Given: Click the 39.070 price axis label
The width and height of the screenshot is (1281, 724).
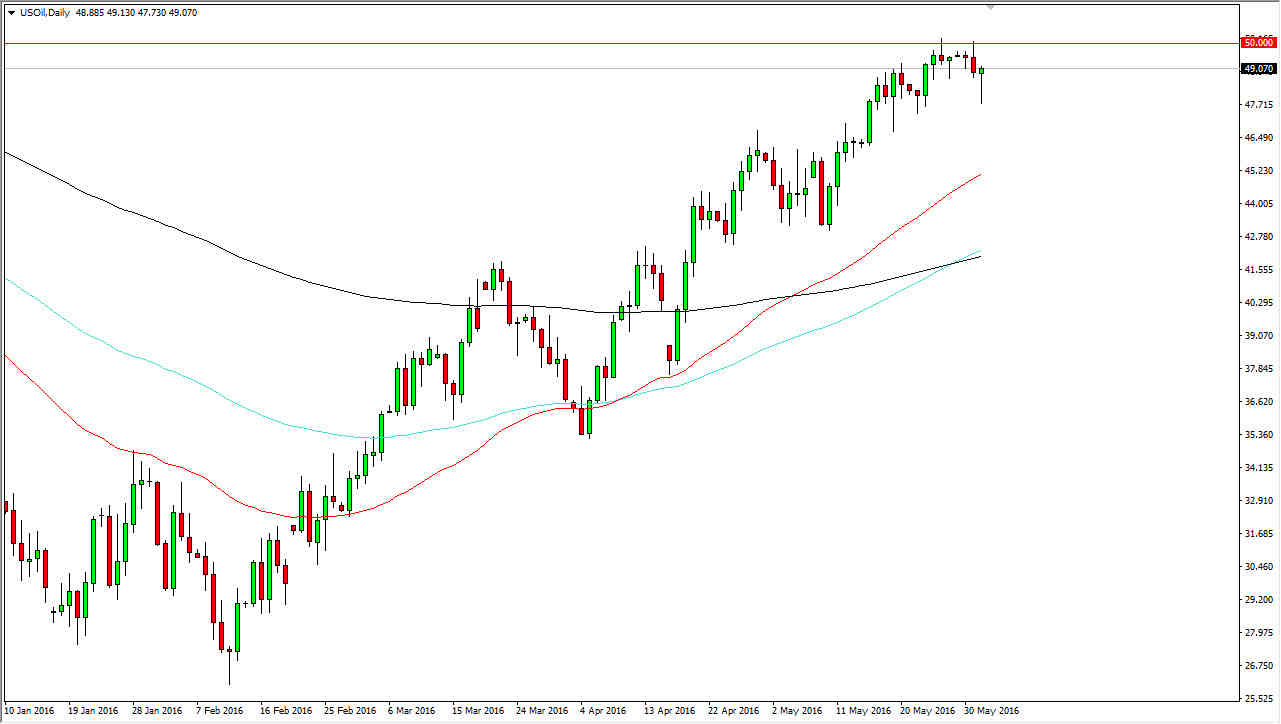Looking at the screenshot, I should 1257,335.
